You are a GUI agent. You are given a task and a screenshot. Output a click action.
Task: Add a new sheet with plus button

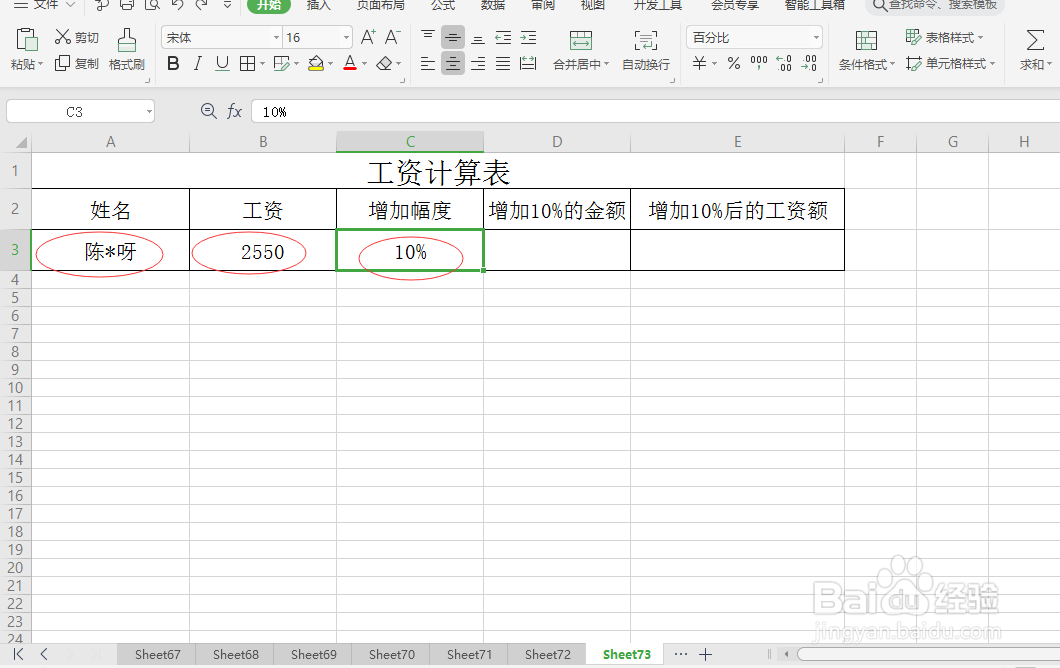tap(705, 654)
